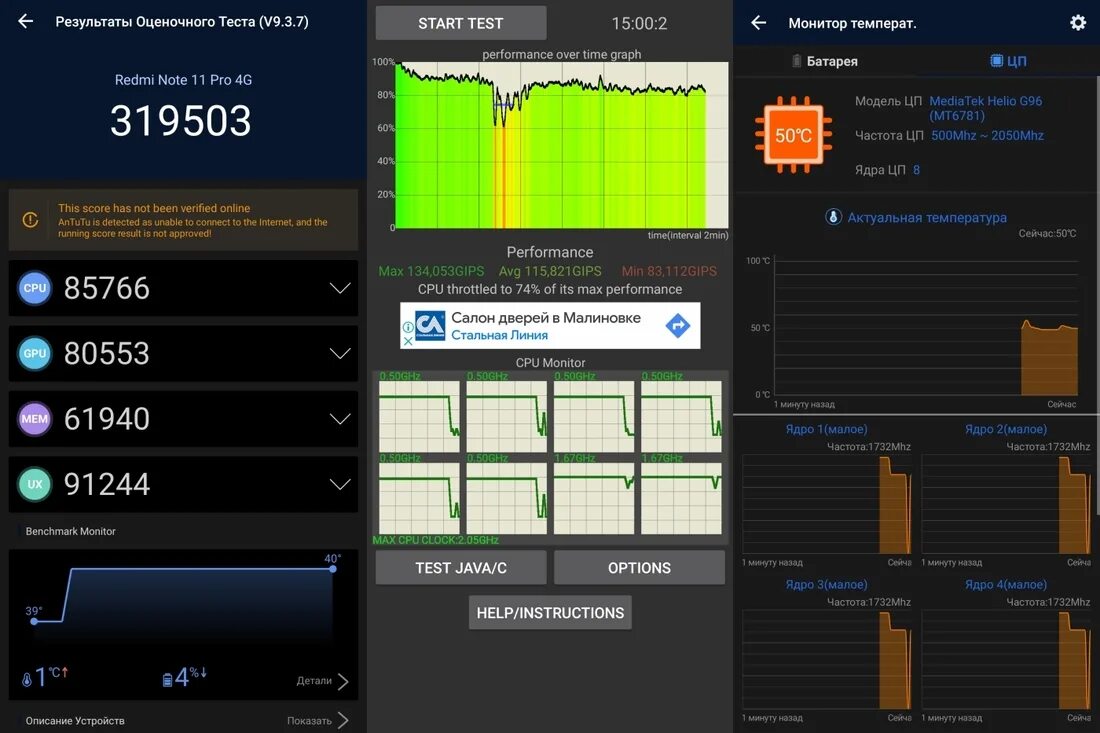
Task: Open settings via the gear icon
Action: (1078, 22)
